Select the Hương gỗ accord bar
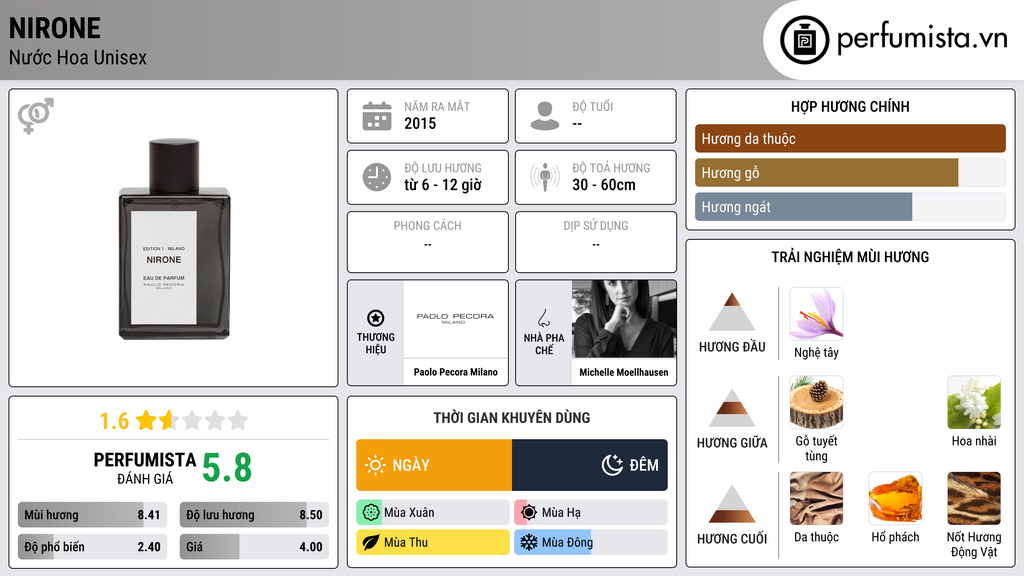Screen dimensions: 1024x576 click(850, 173)
